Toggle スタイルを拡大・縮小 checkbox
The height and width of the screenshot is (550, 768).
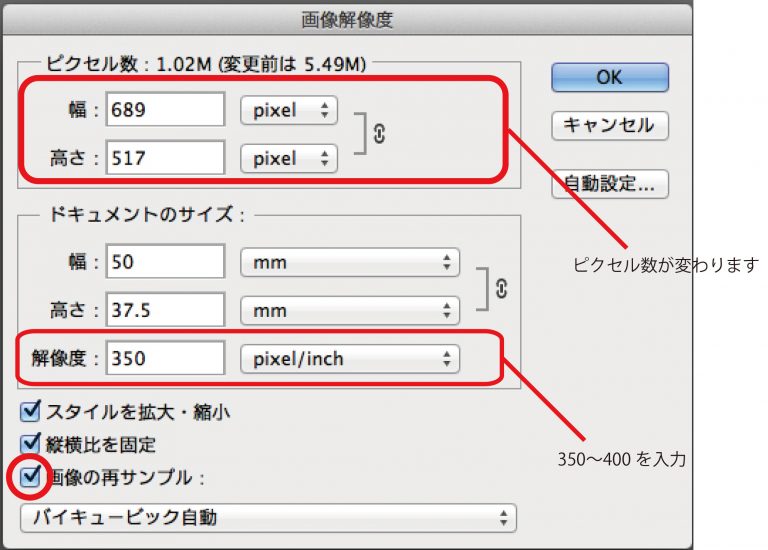point(30,410)
